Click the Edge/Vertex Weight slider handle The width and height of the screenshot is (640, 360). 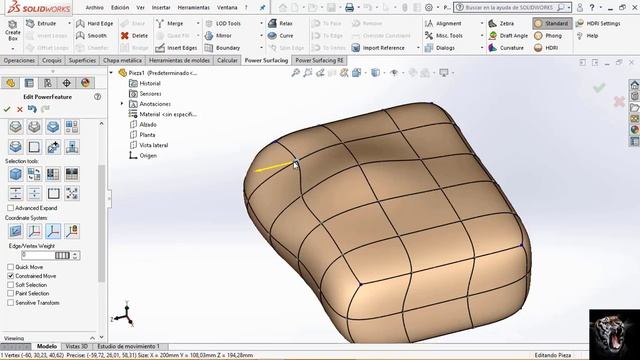(62, 256)
